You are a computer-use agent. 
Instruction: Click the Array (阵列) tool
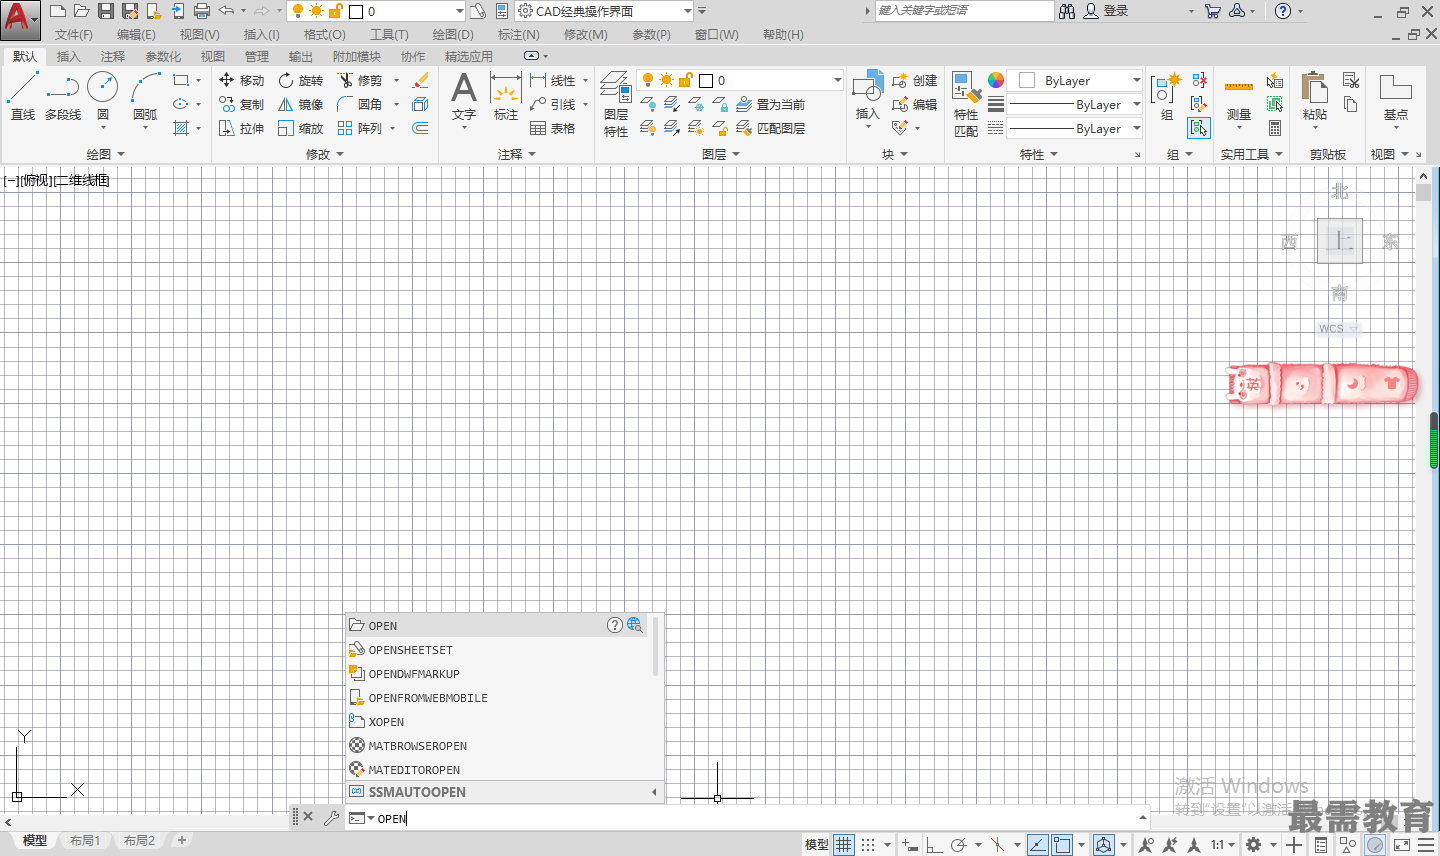pyautogui.click(x=361, y=128)
